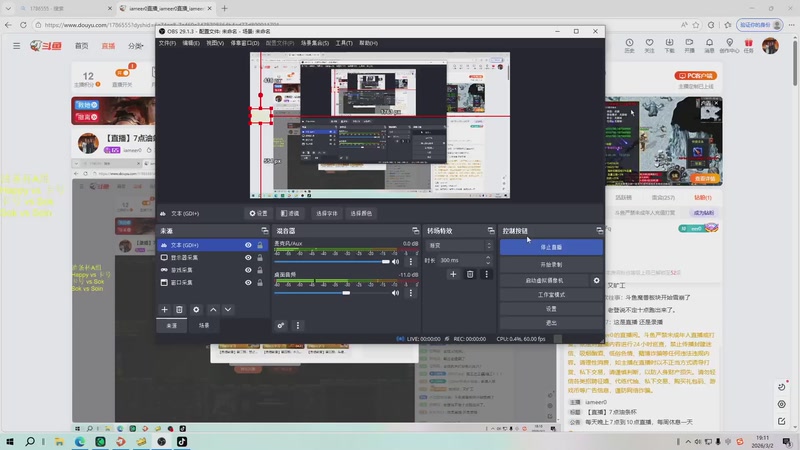Hide the 显示器采集 source
This screenshot has height=450, width=800.
tap(248, 258)
